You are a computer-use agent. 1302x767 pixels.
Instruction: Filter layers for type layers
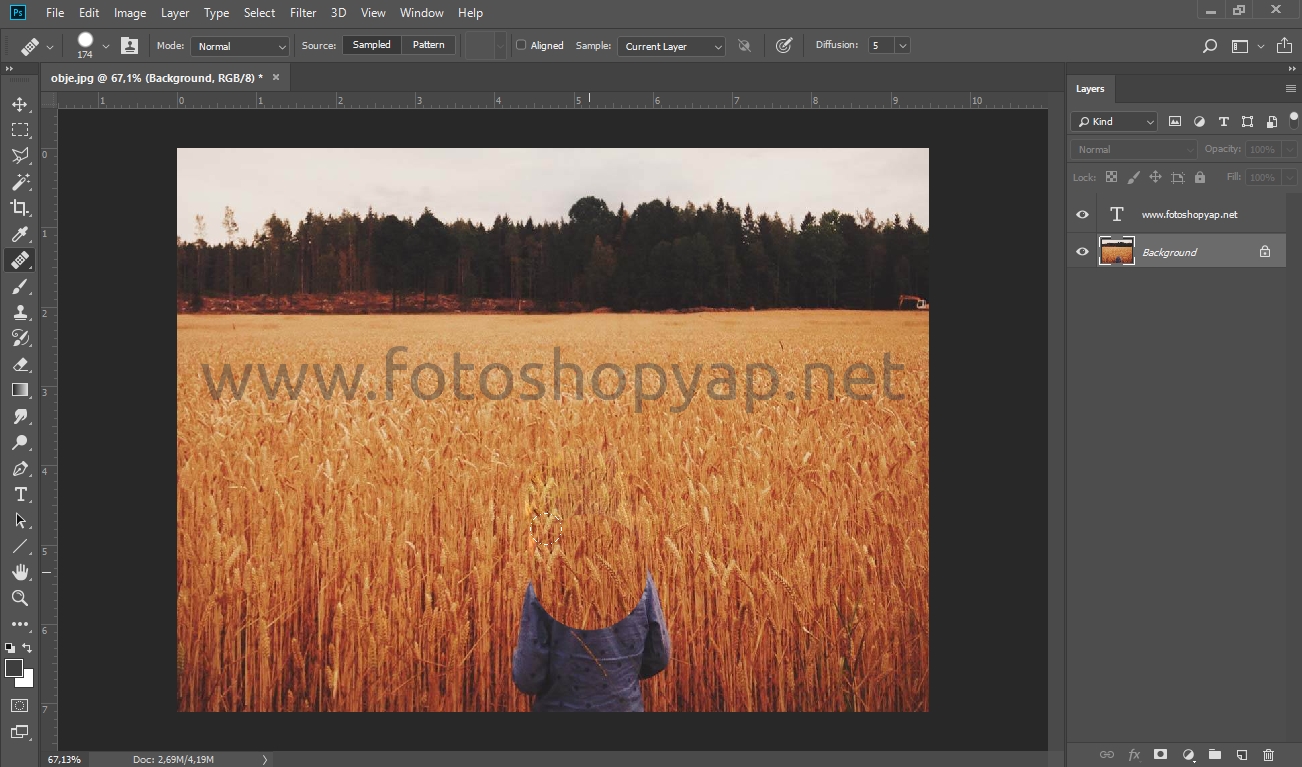1223,122
